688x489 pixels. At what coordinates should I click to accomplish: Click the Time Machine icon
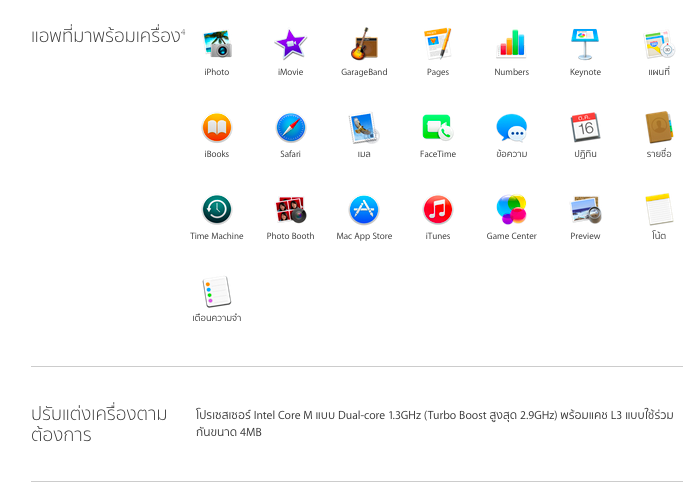[x=217, y=209]
